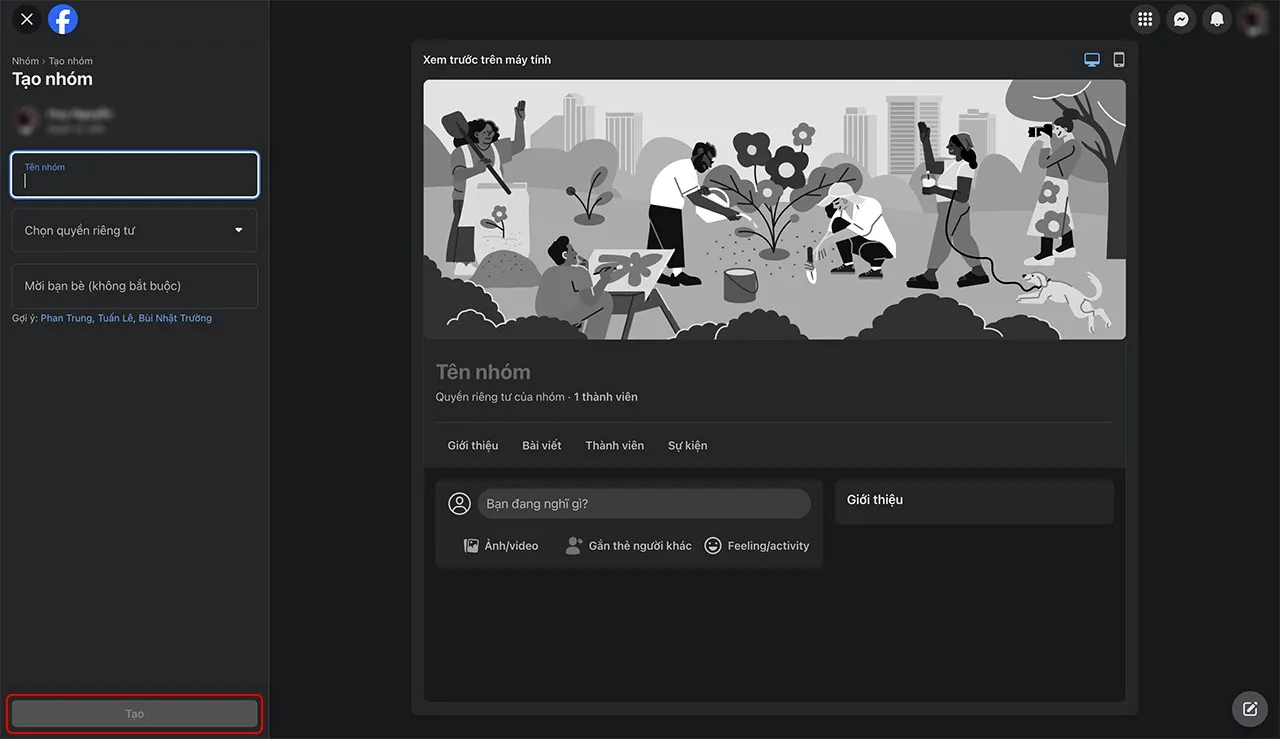Click the Mời bạn bè field
This screenshot has width=1280, height=739.
[x=134, y=286]
